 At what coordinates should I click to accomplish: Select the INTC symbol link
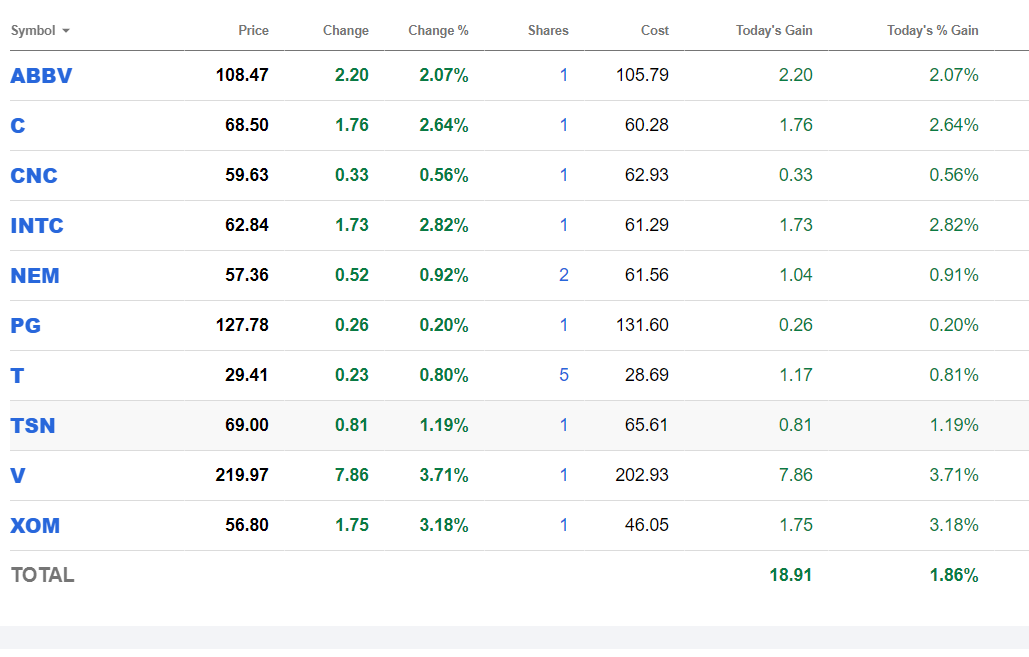[37, 226]
